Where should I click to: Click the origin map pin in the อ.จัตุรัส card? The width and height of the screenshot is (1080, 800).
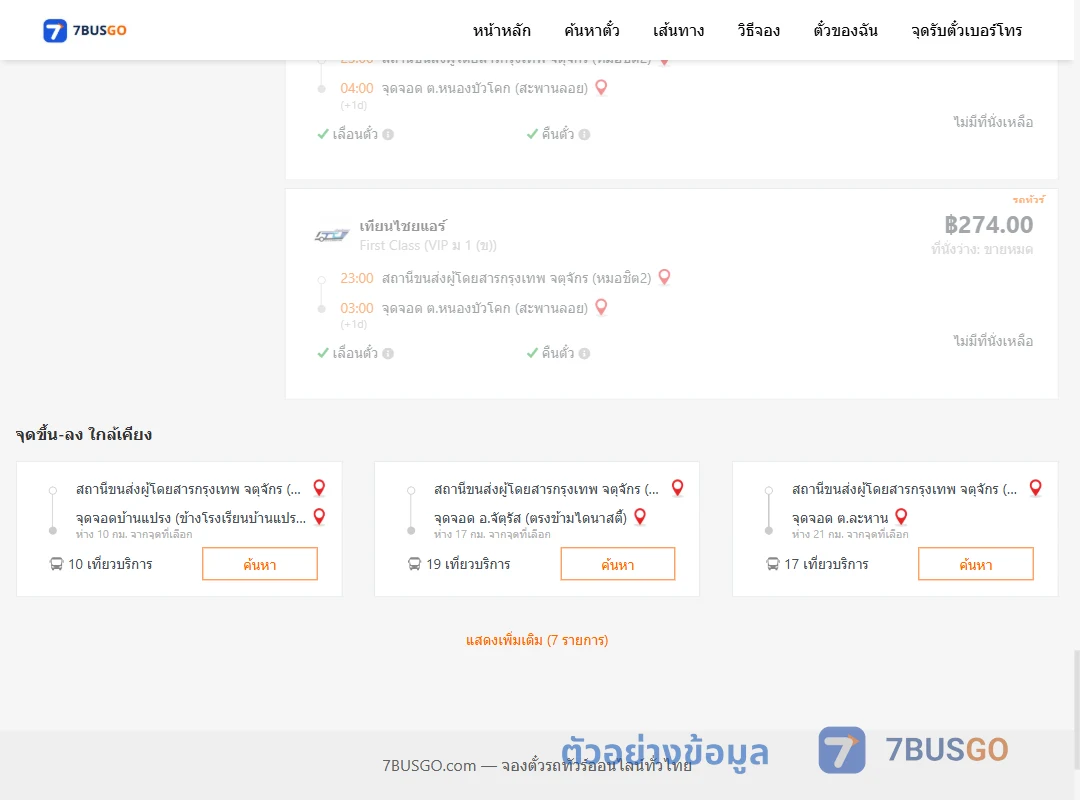(x=678, y=488)
